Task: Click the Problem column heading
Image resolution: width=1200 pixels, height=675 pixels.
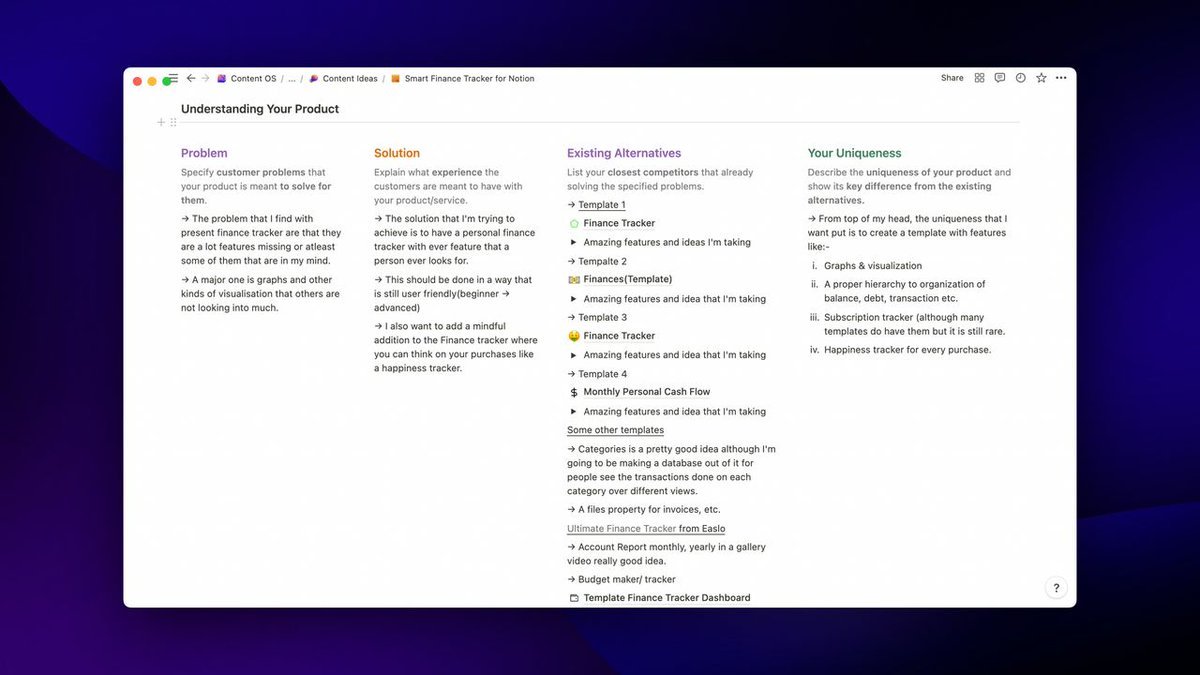Action: click(x=204, y=153)
